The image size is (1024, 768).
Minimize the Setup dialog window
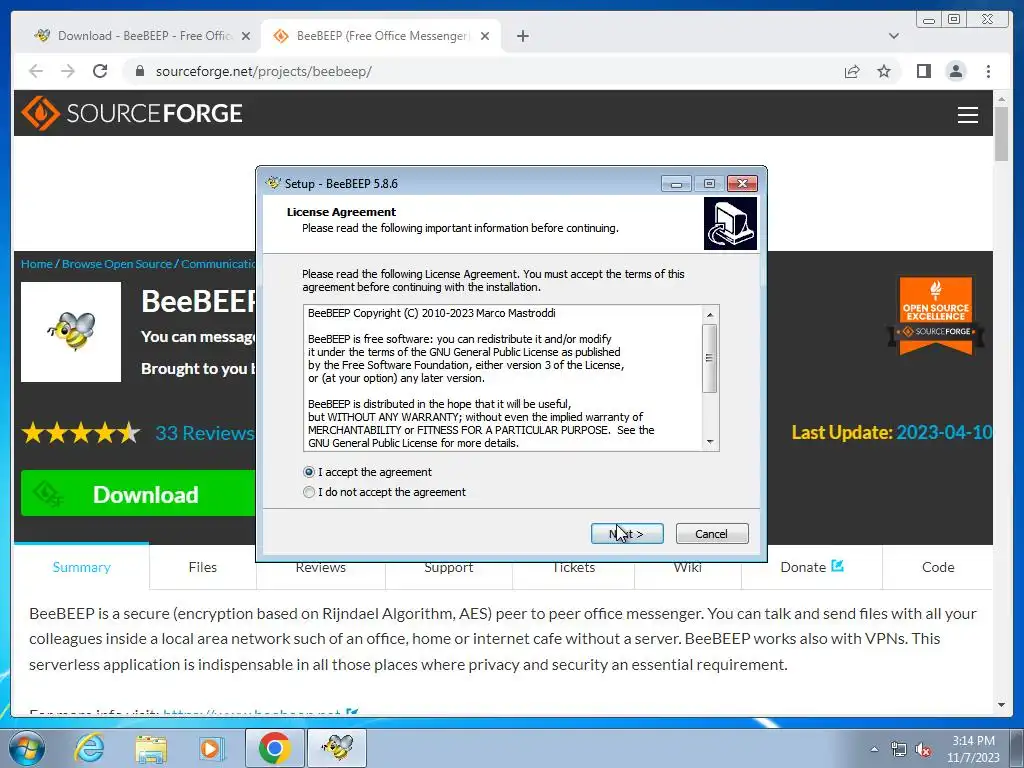tap(676, 184)
